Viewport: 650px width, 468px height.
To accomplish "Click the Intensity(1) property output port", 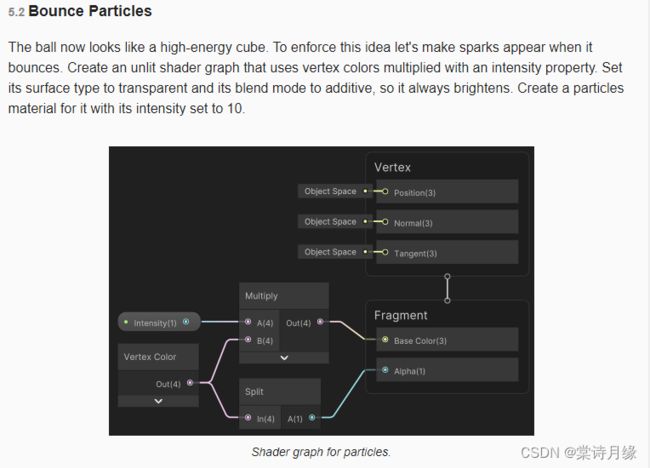I will point(186,322).
